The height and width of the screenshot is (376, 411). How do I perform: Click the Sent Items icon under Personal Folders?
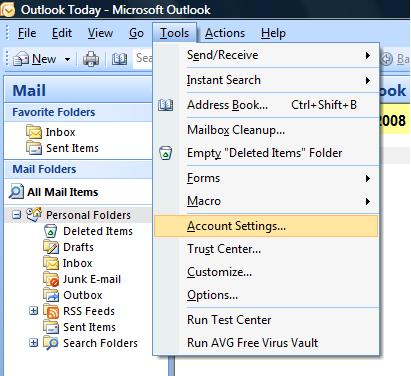[51, 327]
